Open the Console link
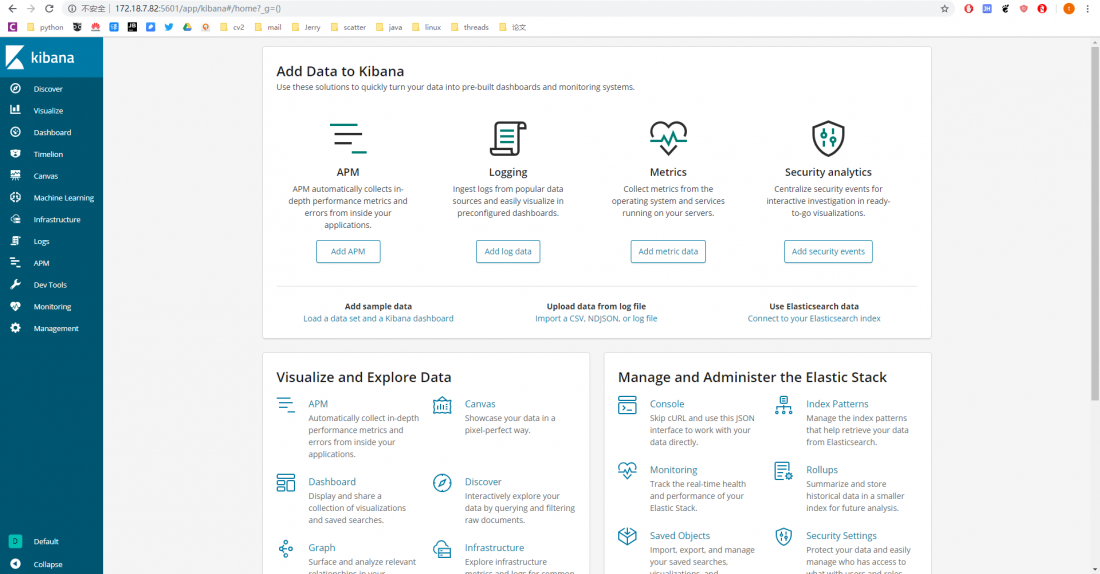1100x574 pixels. [x=666, y=404]
